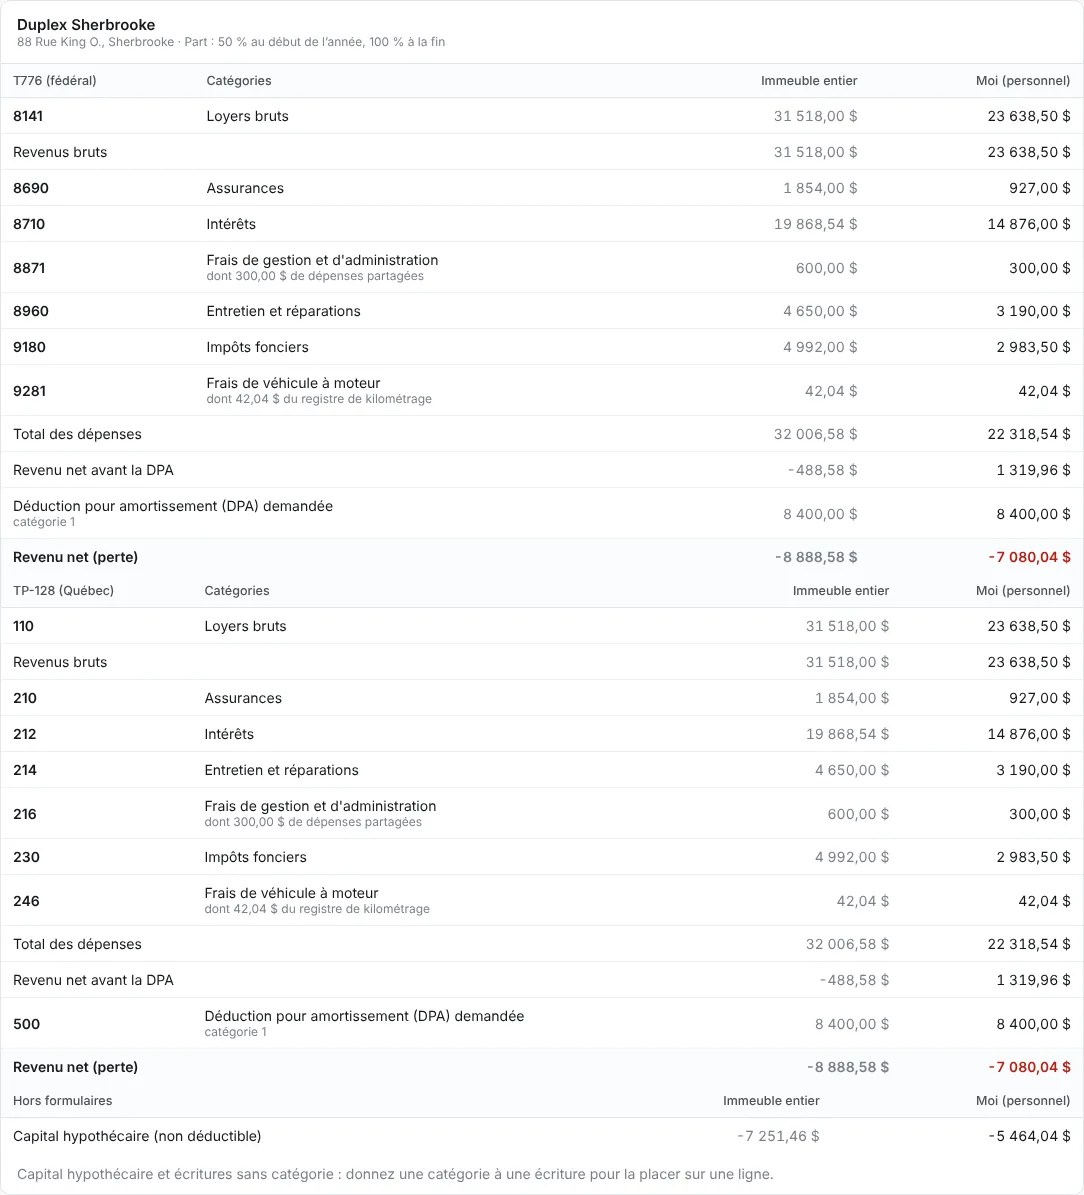1084x1195 pixels.
Task: Select line code "8690" for Assurances
Action: [30, 188]
